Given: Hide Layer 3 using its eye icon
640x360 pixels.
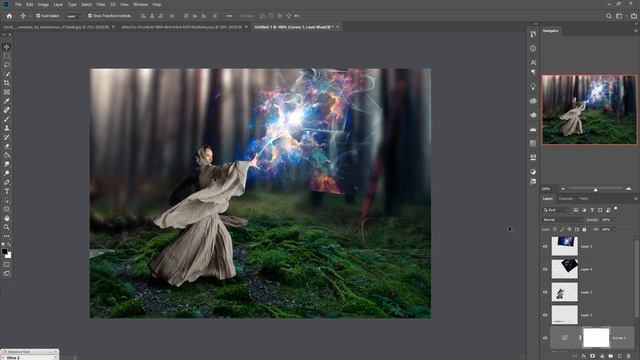Looking at the screenshot, I should coord(545,246).
